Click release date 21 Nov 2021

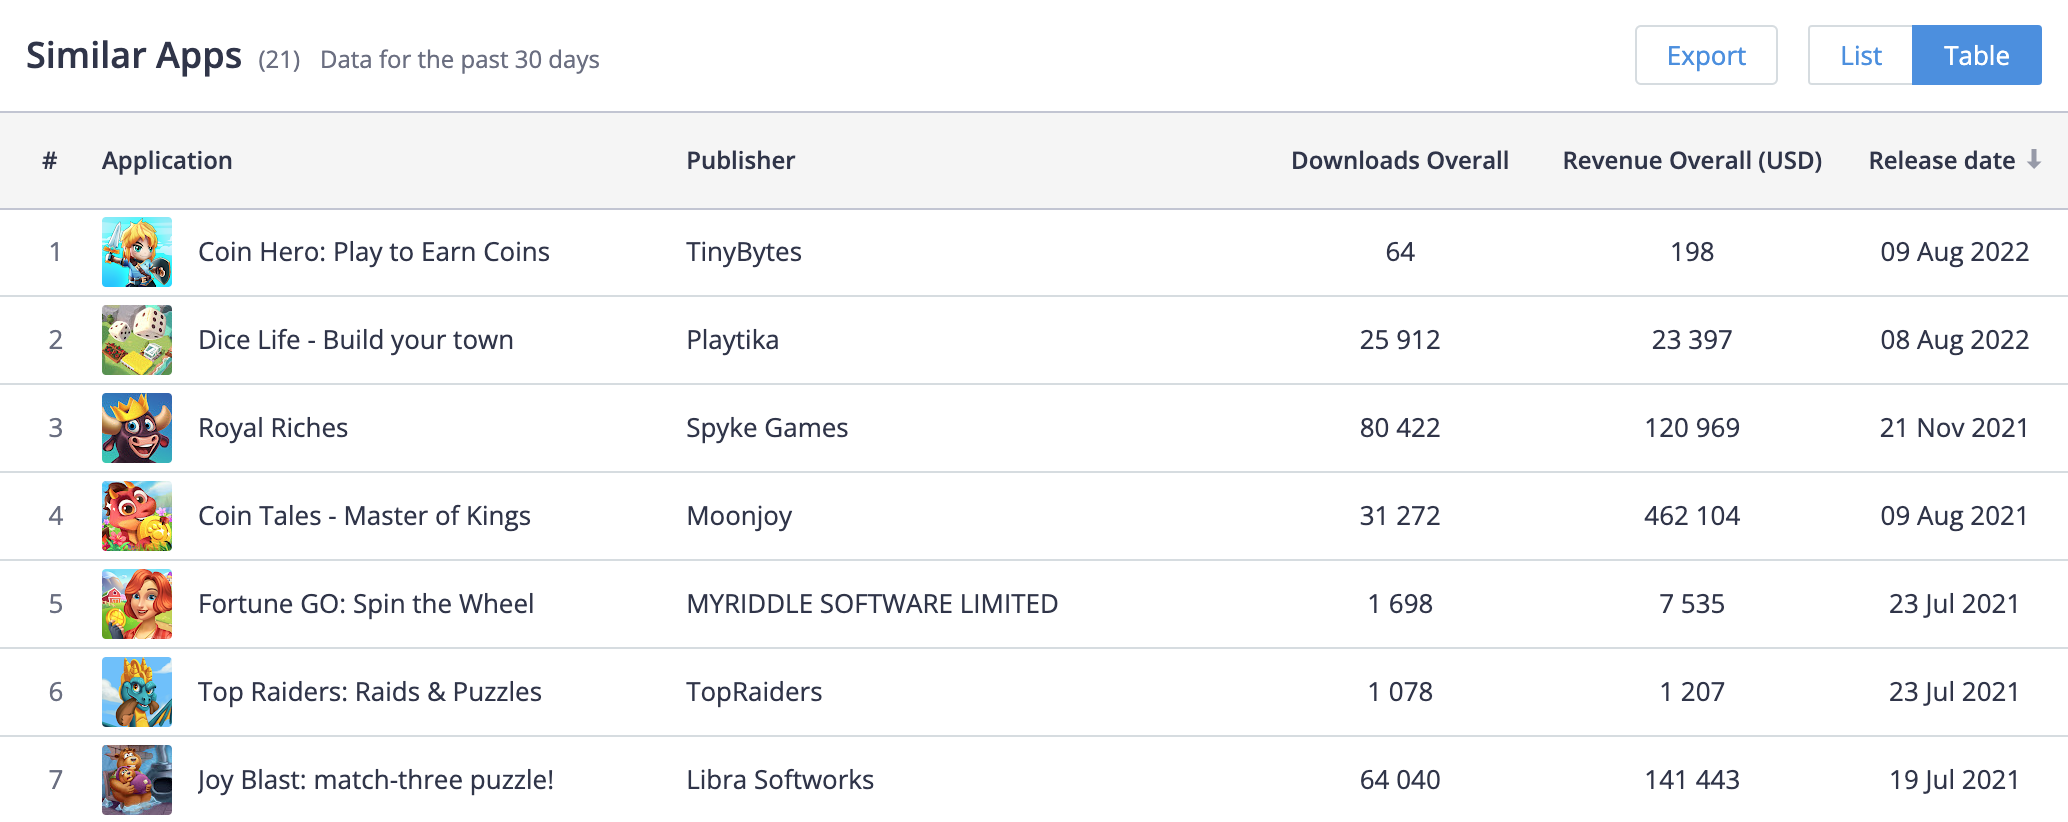click(1954, 428)
